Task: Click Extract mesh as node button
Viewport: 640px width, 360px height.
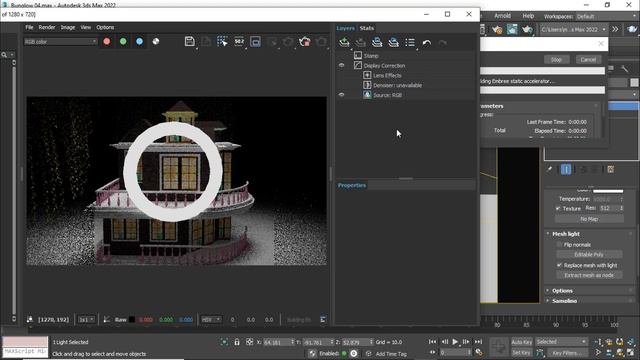Action: click(x=589, y=275)
